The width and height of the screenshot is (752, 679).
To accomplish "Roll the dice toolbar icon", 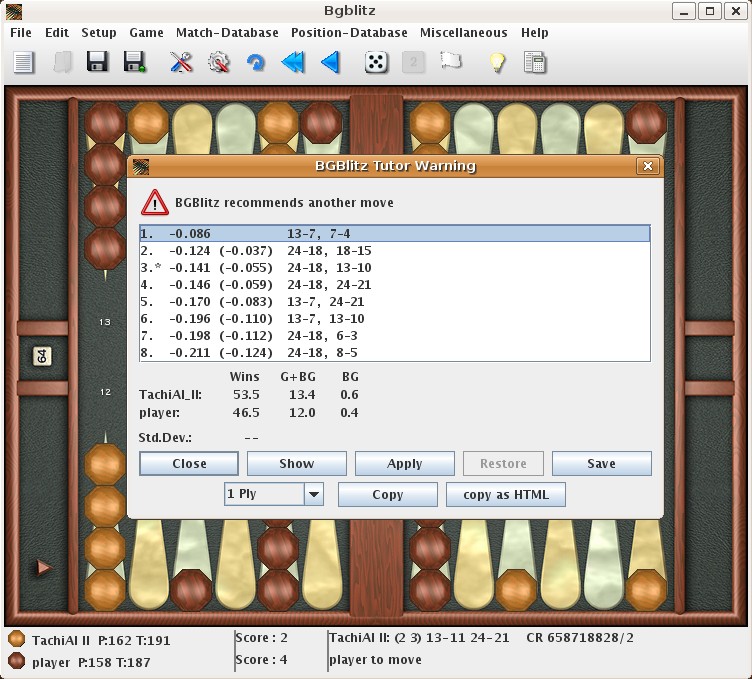I will pos(376,62).
